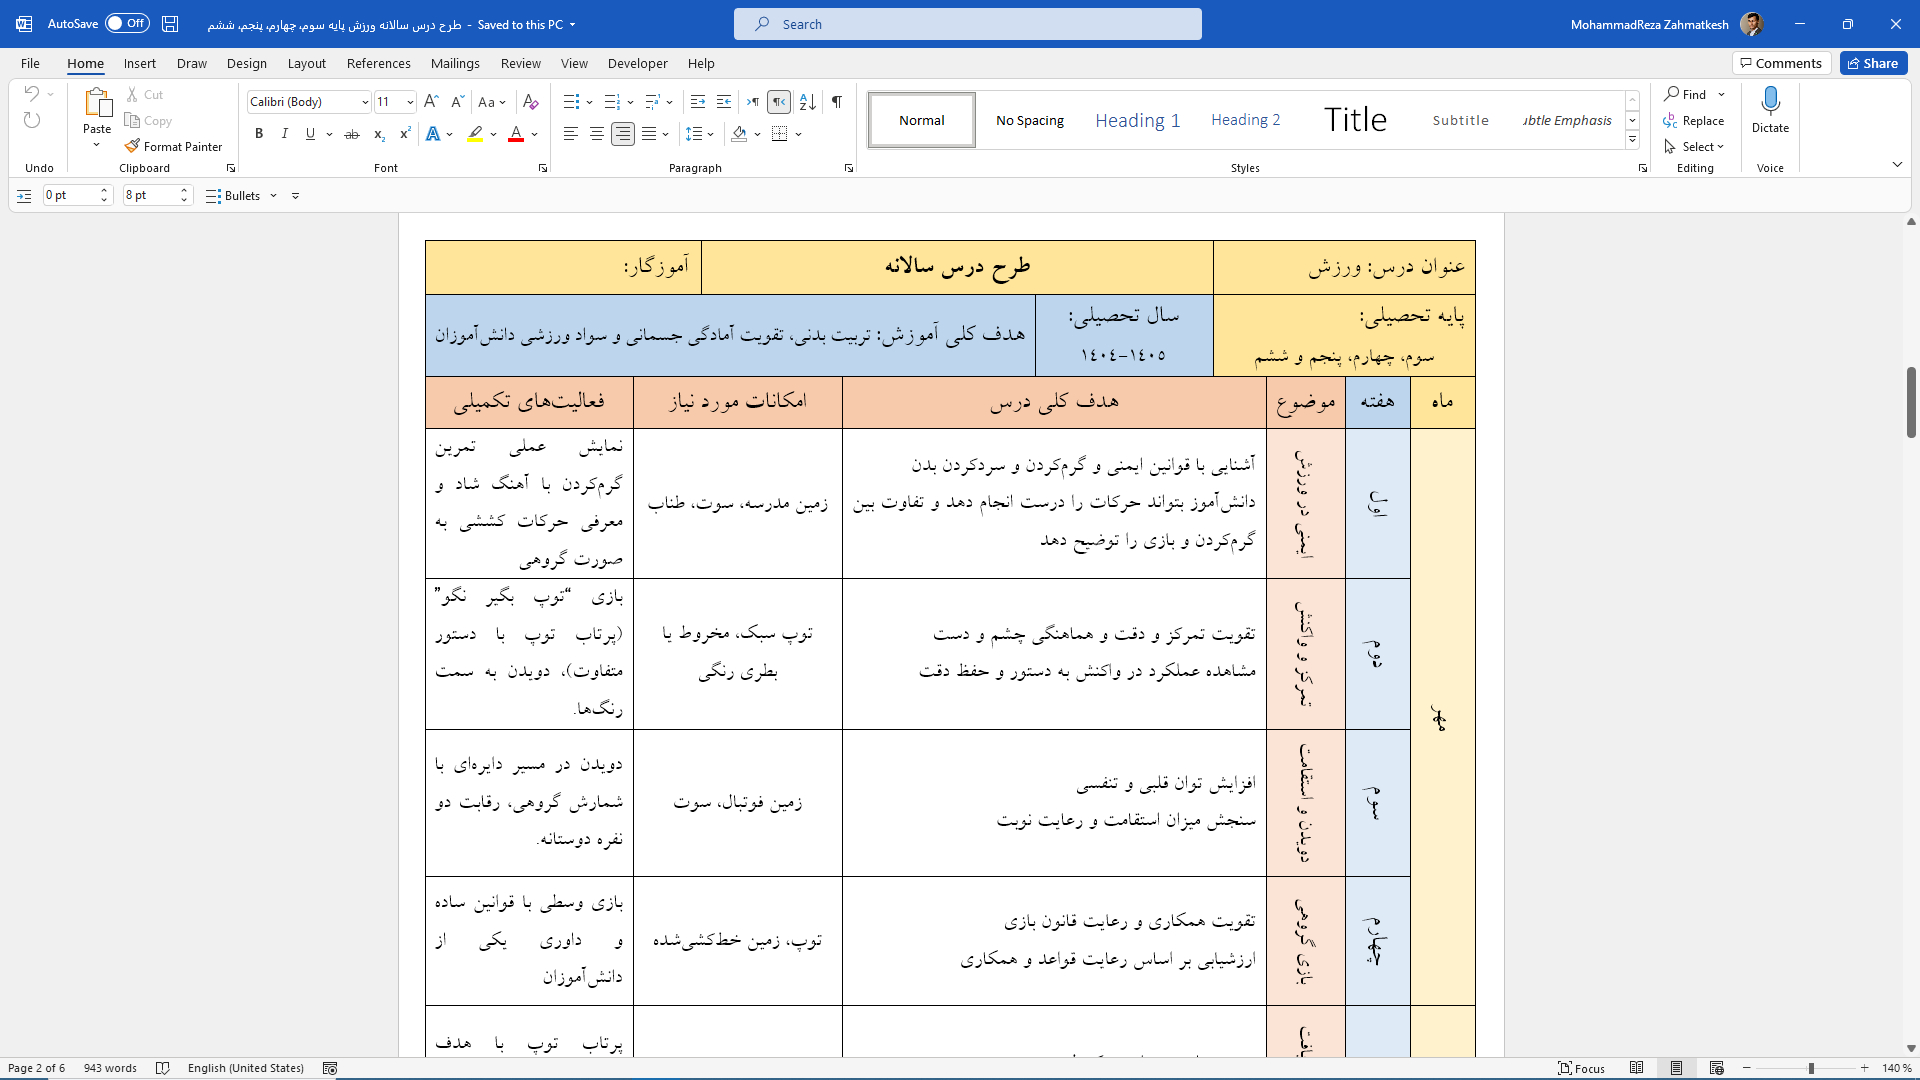Turn on AutoSave

pyautogui.click(x=126, y=23)
